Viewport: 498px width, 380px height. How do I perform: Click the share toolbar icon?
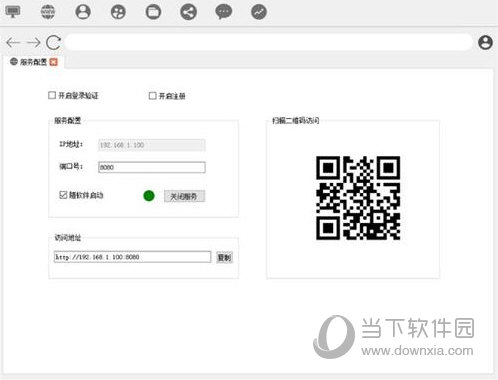(x=188, y=12)
